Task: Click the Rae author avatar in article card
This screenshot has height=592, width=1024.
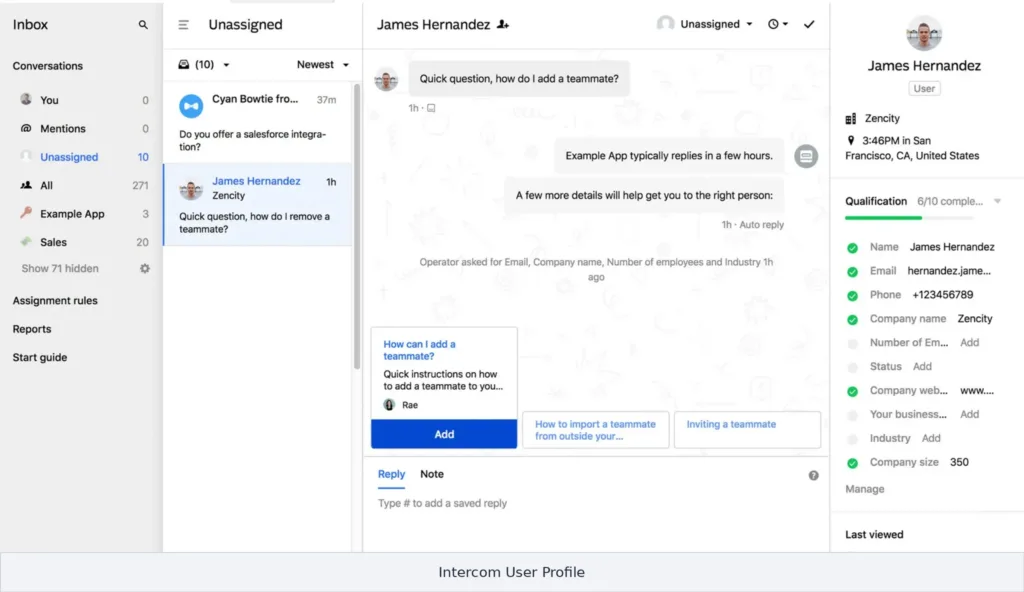Action: coord(389,405)
